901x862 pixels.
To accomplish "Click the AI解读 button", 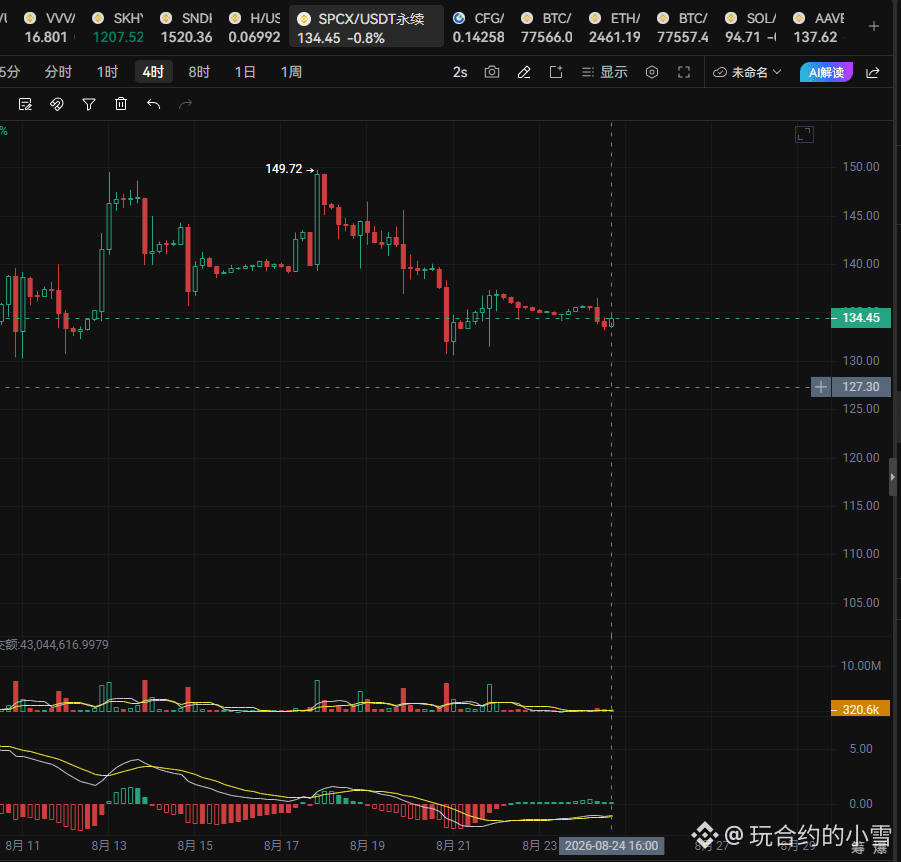I will pos(826,72).
